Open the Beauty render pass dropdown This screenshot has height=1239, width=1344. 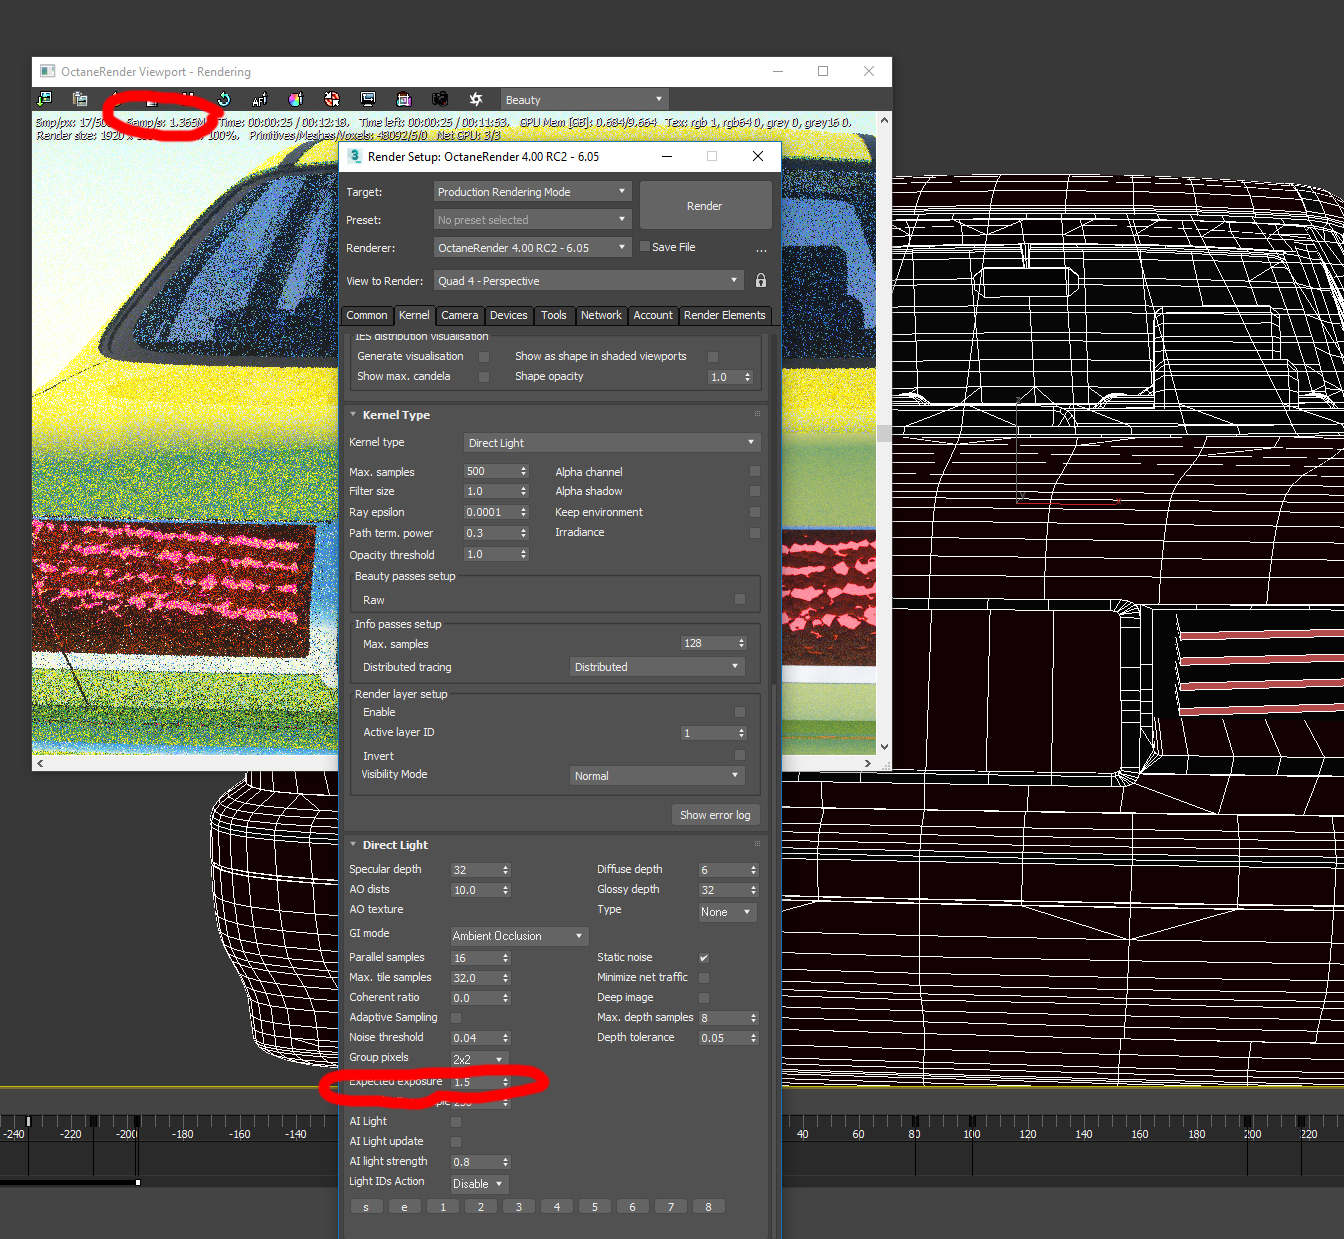584,99
